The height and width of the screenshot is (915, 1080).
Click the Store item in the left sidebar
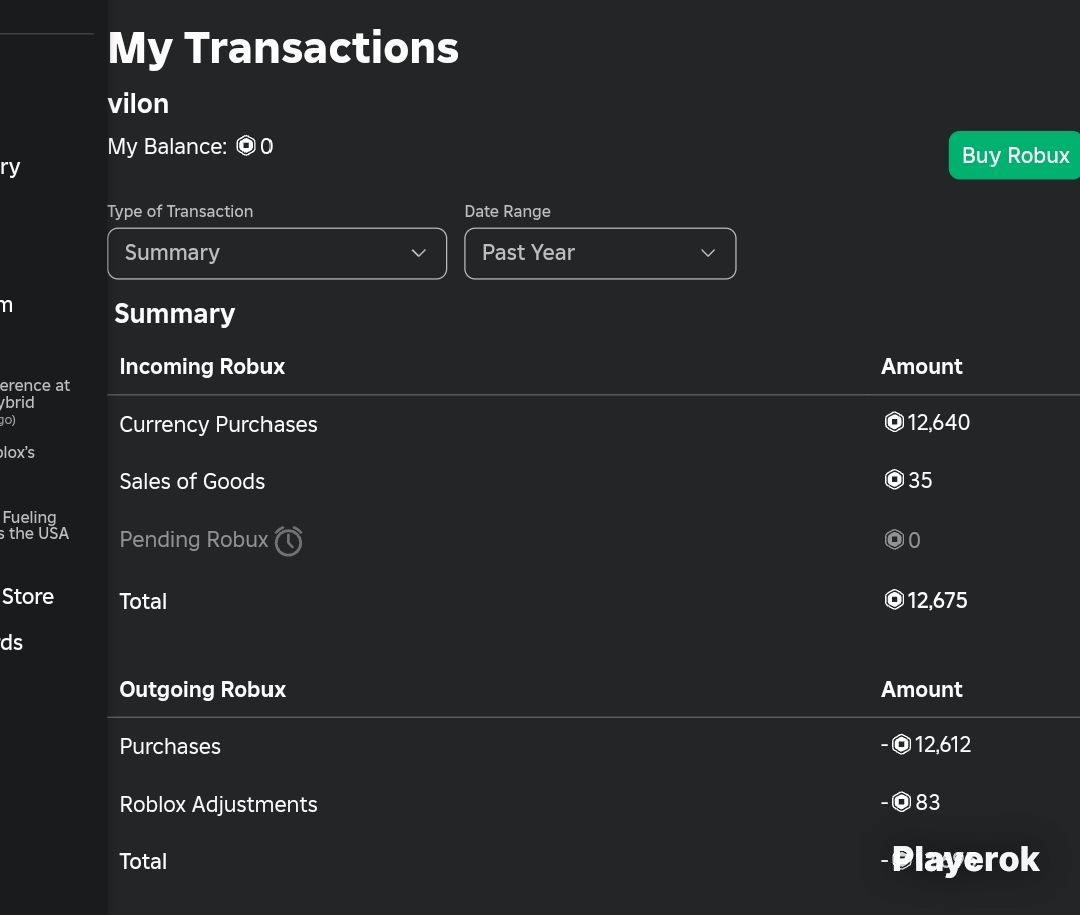pyautogui.click(x=27, y=596)
